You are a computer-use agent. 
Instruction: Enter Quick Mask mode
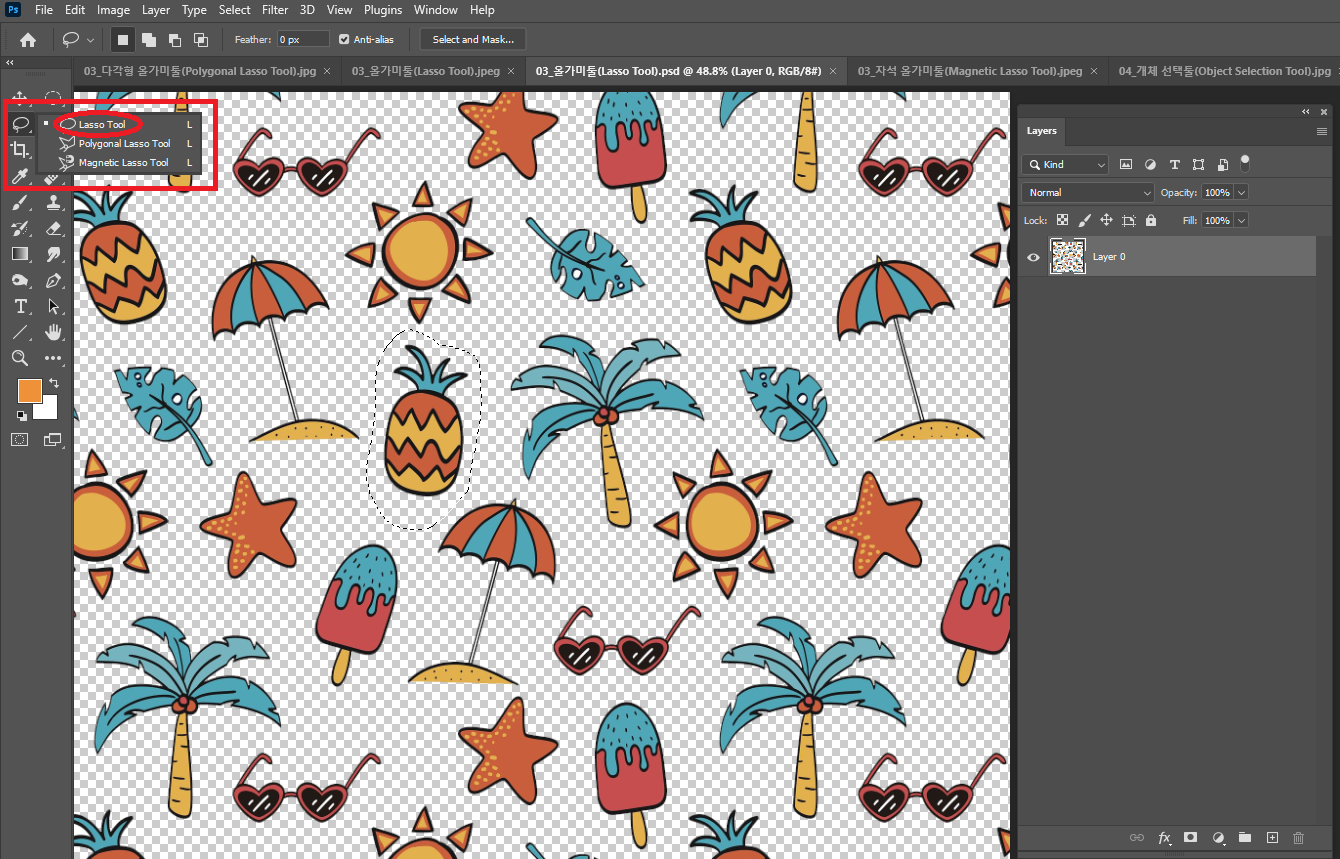pyautogui.click(x=20, y=439)
